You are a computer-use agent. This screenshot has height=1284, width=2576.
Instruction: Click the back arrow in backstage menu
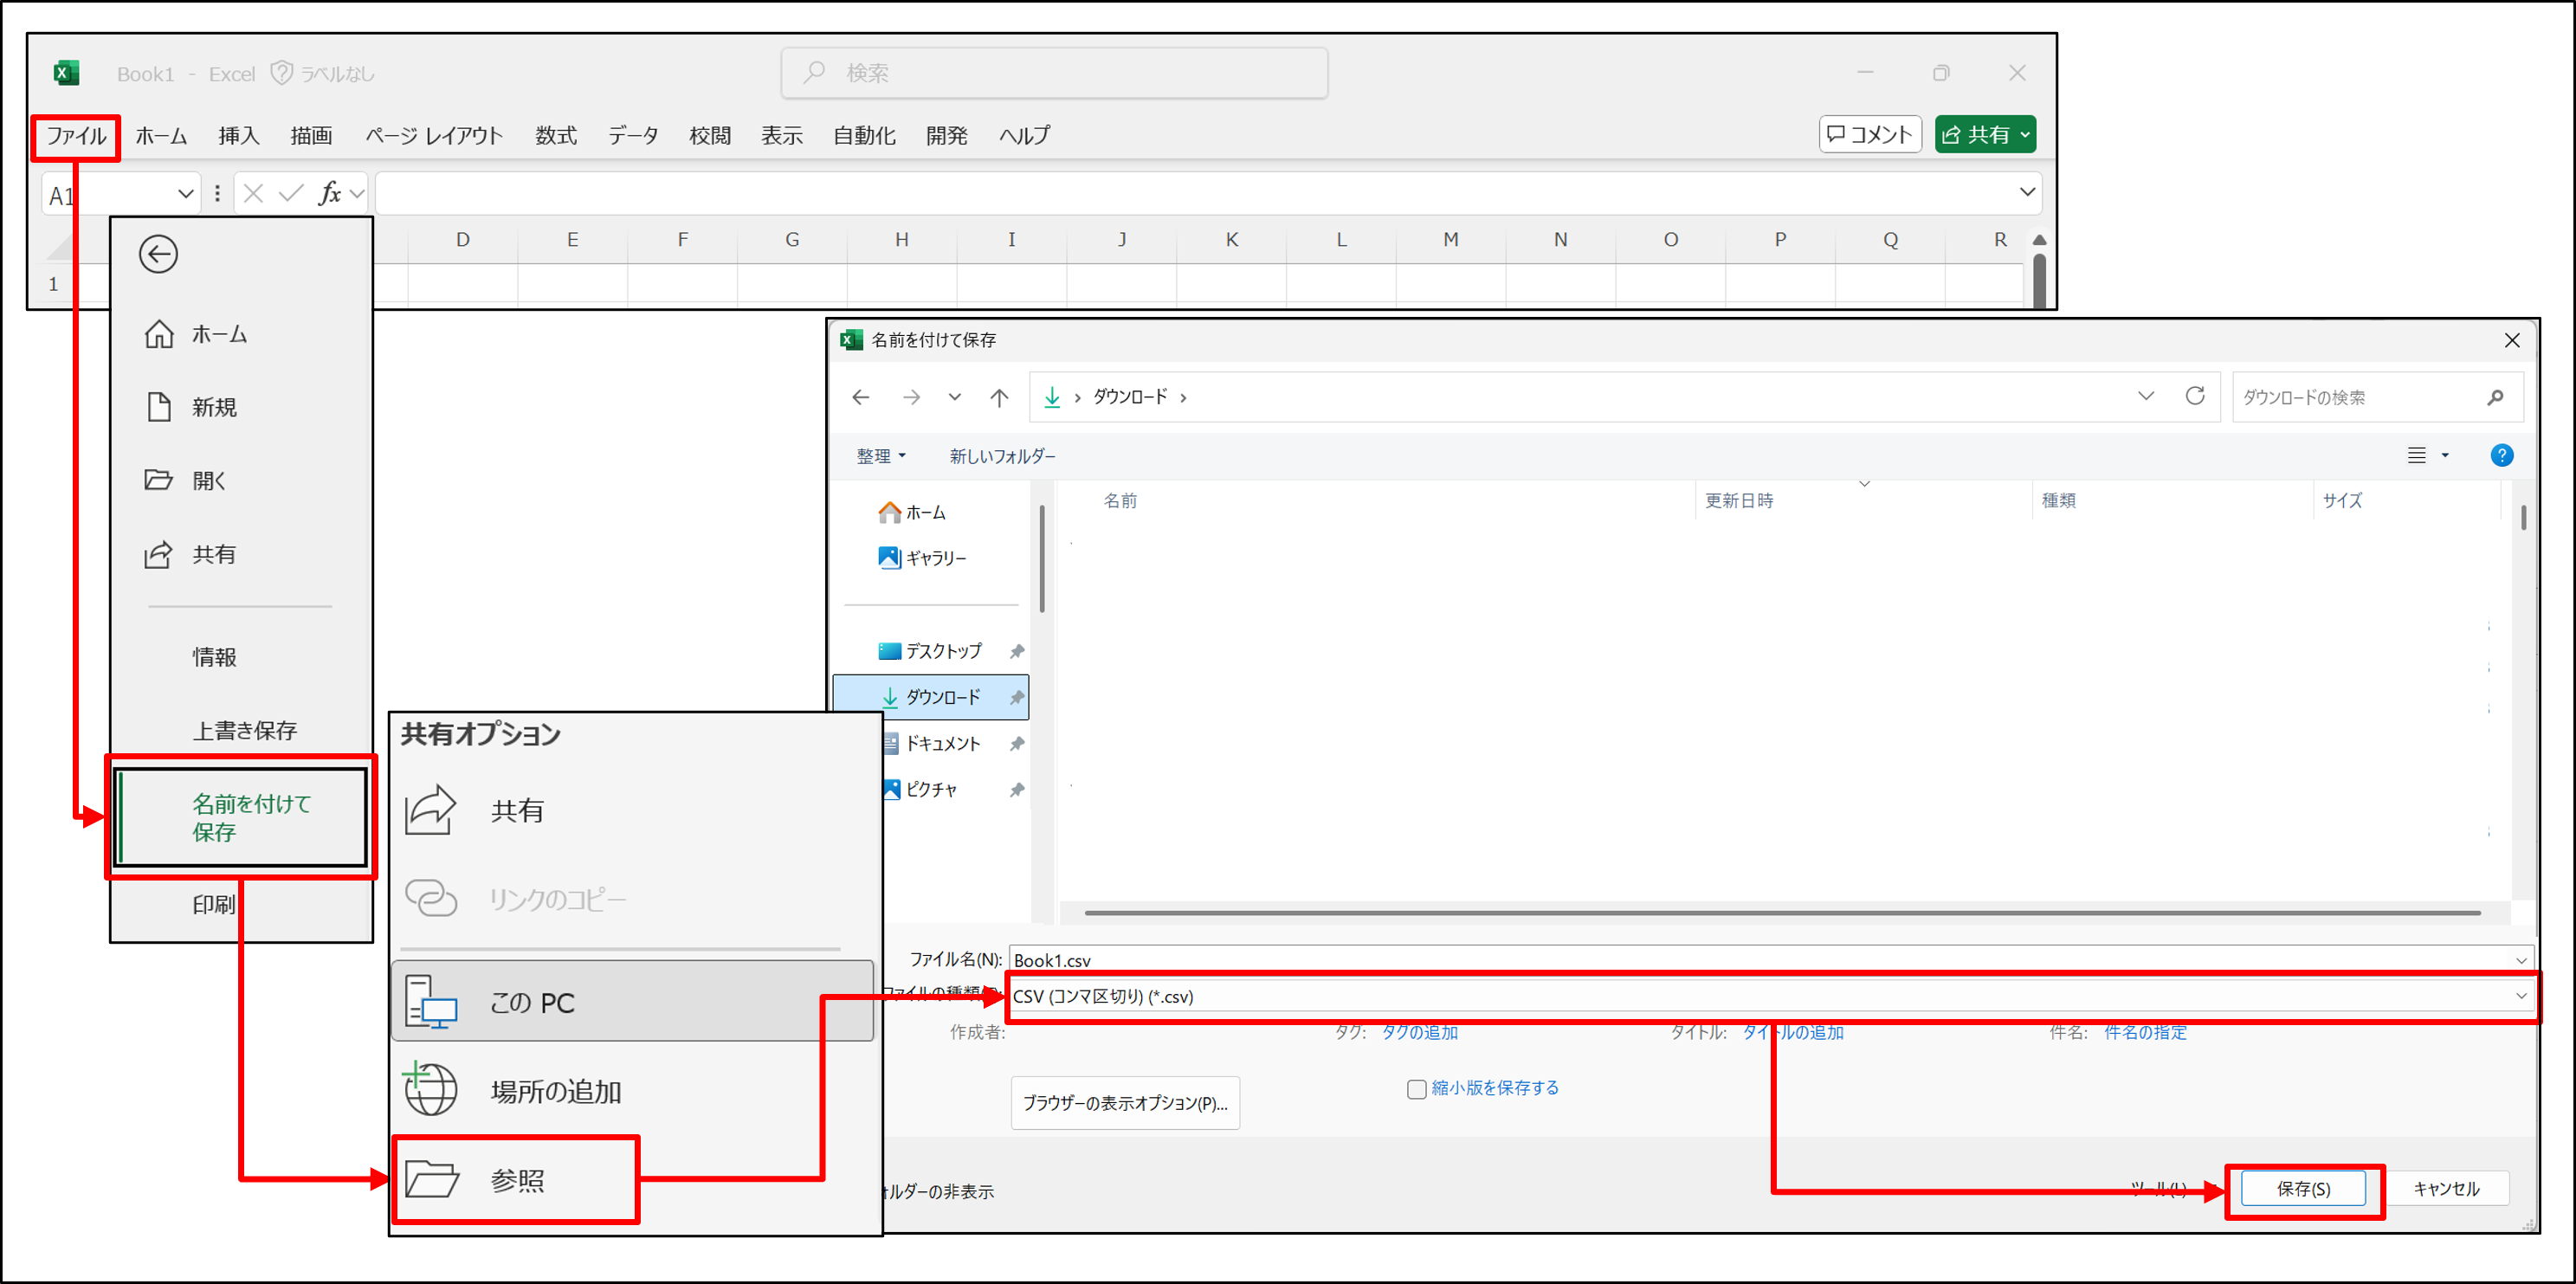[158, 254]
